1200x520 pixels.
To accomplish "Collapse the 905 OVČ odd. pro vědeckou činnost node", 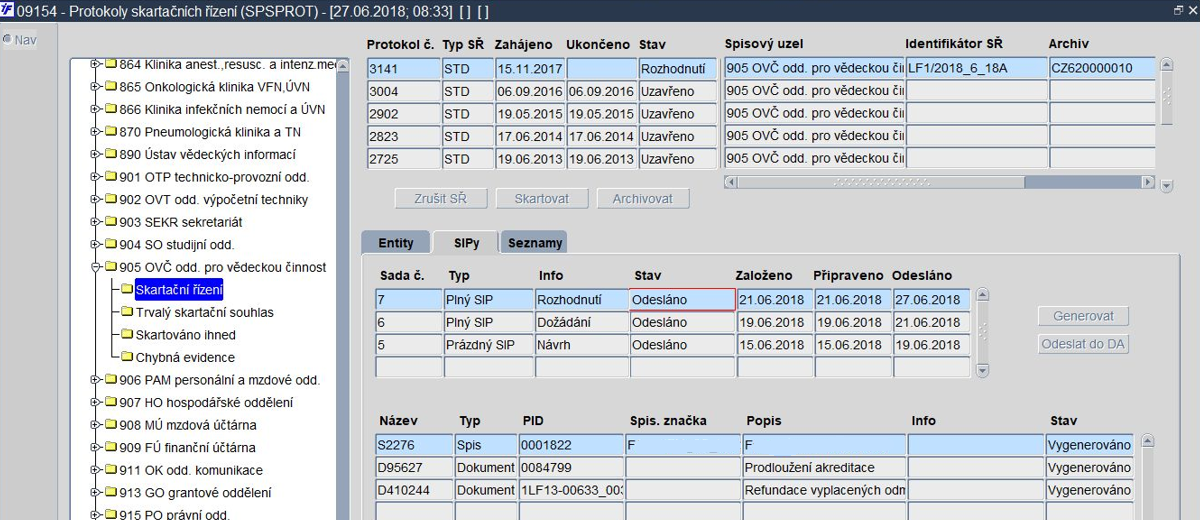I will tap(95, 267).
